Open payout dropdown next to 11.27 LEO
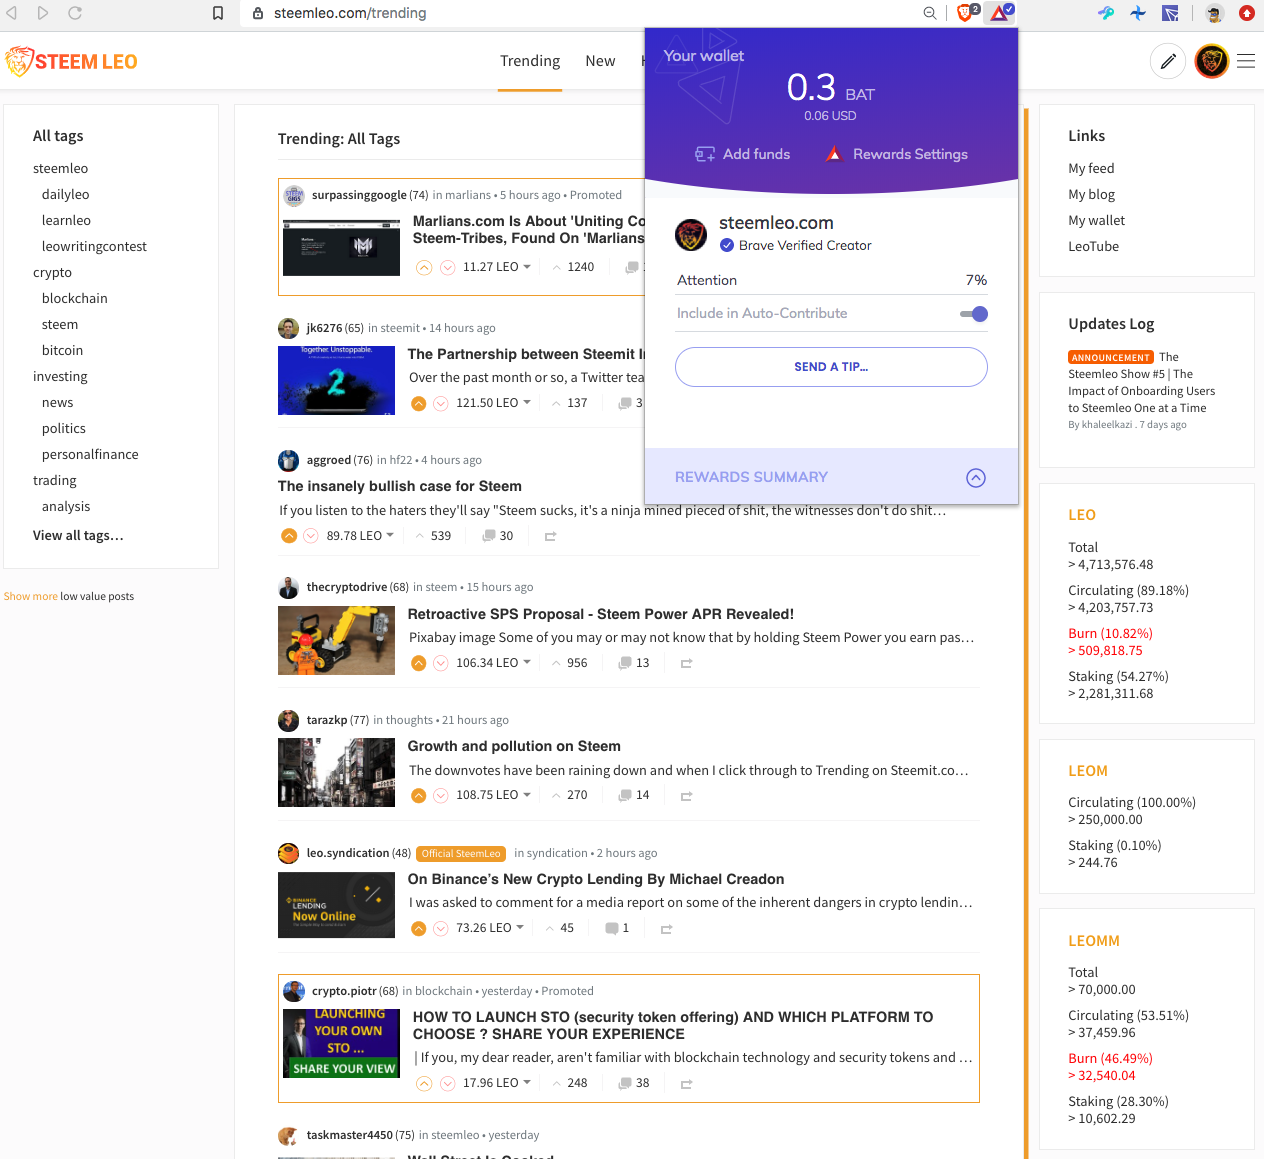The width and height of the screenshot is (1264, 1159). [527, 266]
